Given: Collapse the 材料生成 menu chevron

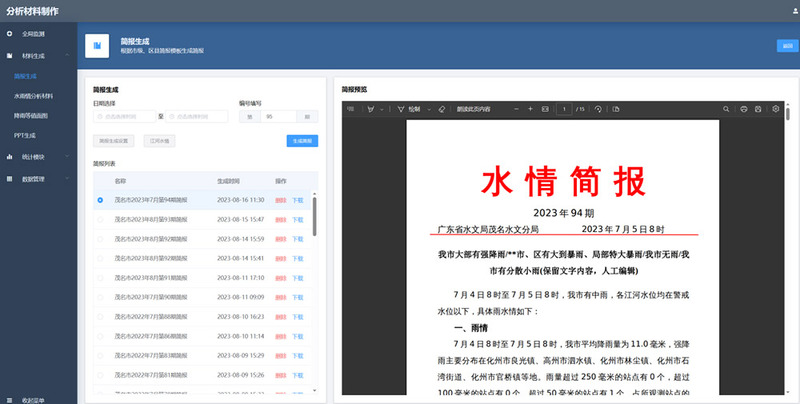Looking at the screenshot, I should 67,55.
